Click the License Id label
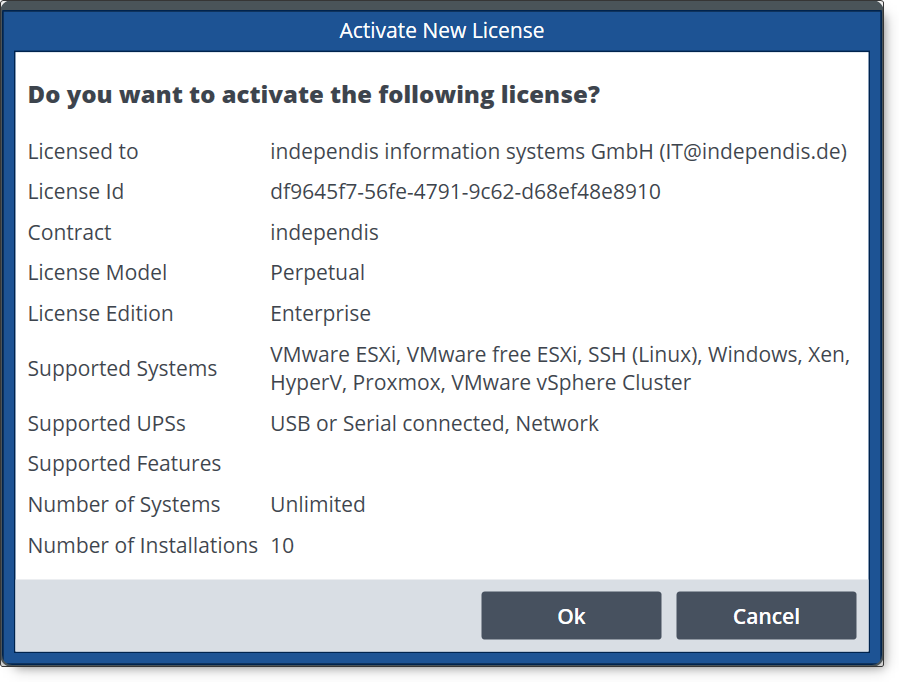The height and width of the screenshot is (682, 899). pyautogui.click(x=76, y=191)
